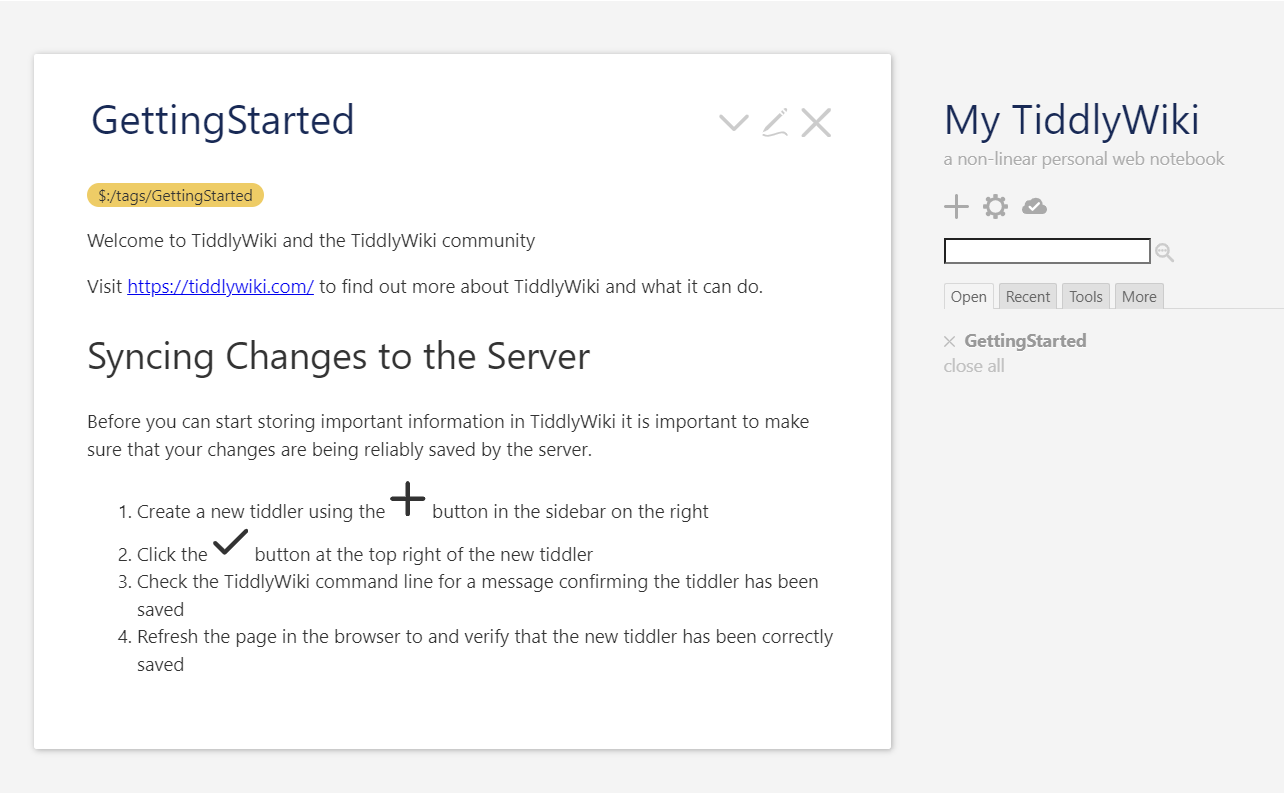1284x793 pixels.
Task: Close the GettingStarted tiddler with X icon
Action: click(816, 122)
